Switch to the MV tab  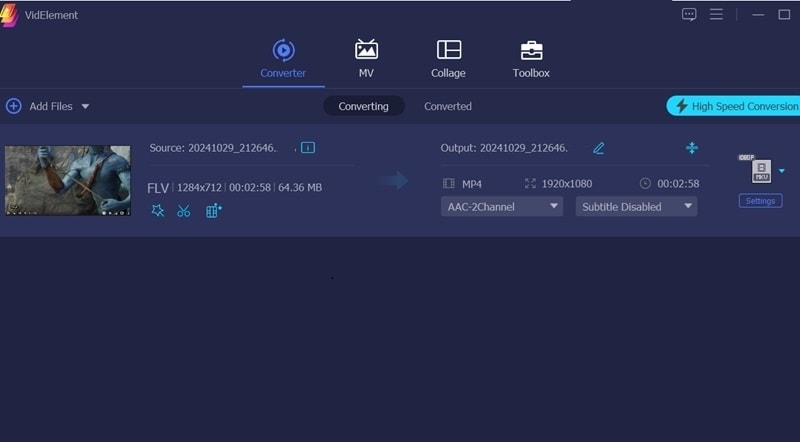(x=366, y=59)
